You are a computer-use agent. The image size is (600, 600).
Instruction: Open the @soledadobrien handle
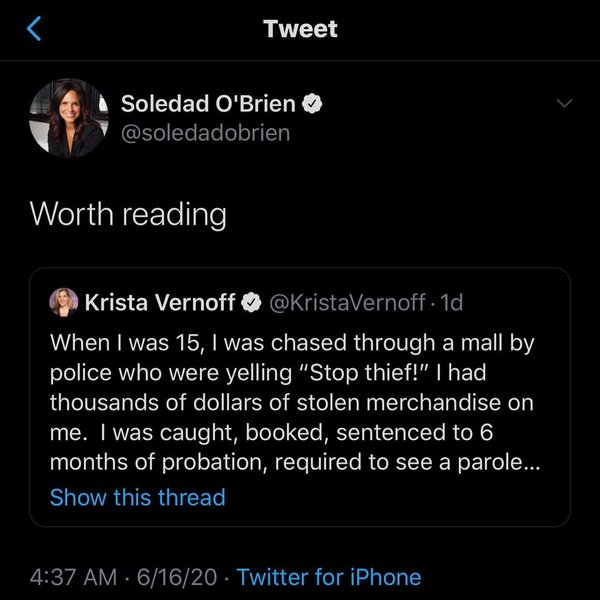205,132
